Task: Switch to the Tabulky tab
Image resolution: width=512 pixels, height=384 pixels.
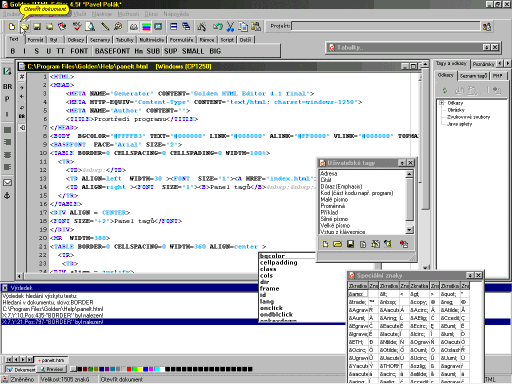Action: point(124,40)
